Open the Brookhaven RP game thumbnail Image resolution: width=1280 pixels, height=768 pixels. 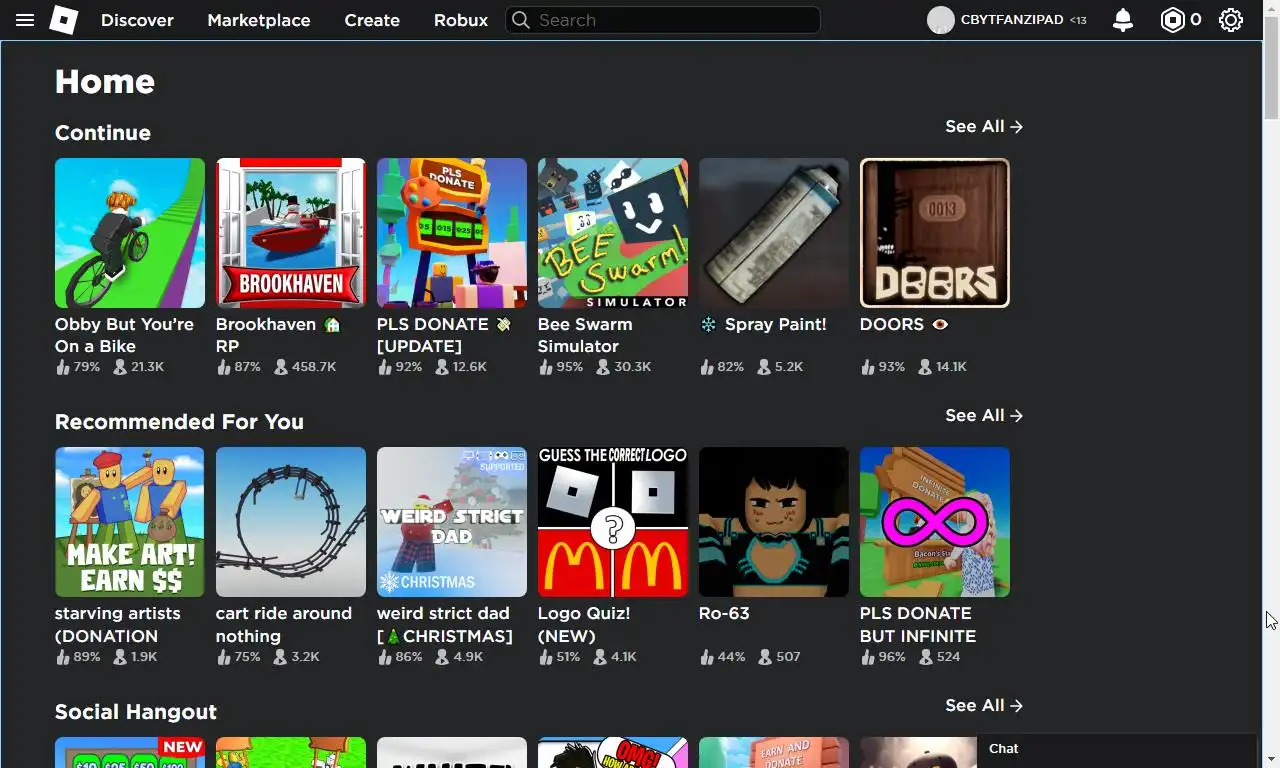click(291, 233)
